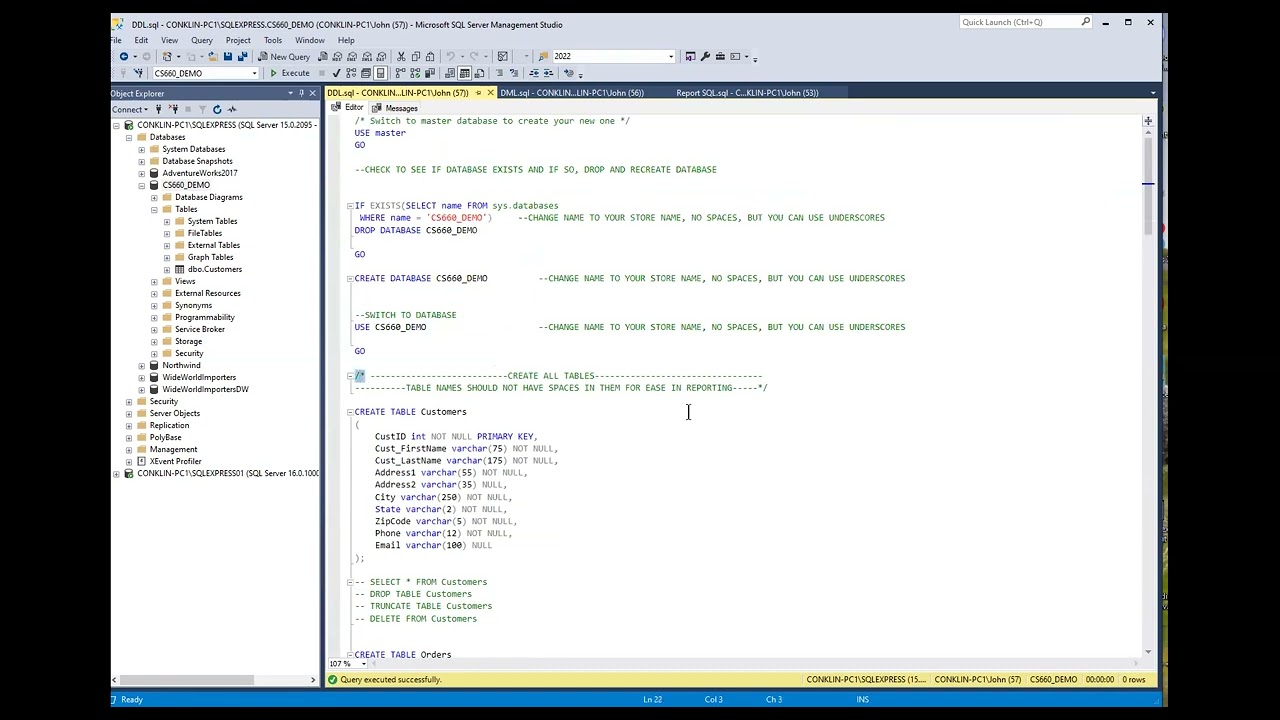Click the Parse checkmark icon
The height and width of the screenshot is (720, 1280).
coord(336,73)
